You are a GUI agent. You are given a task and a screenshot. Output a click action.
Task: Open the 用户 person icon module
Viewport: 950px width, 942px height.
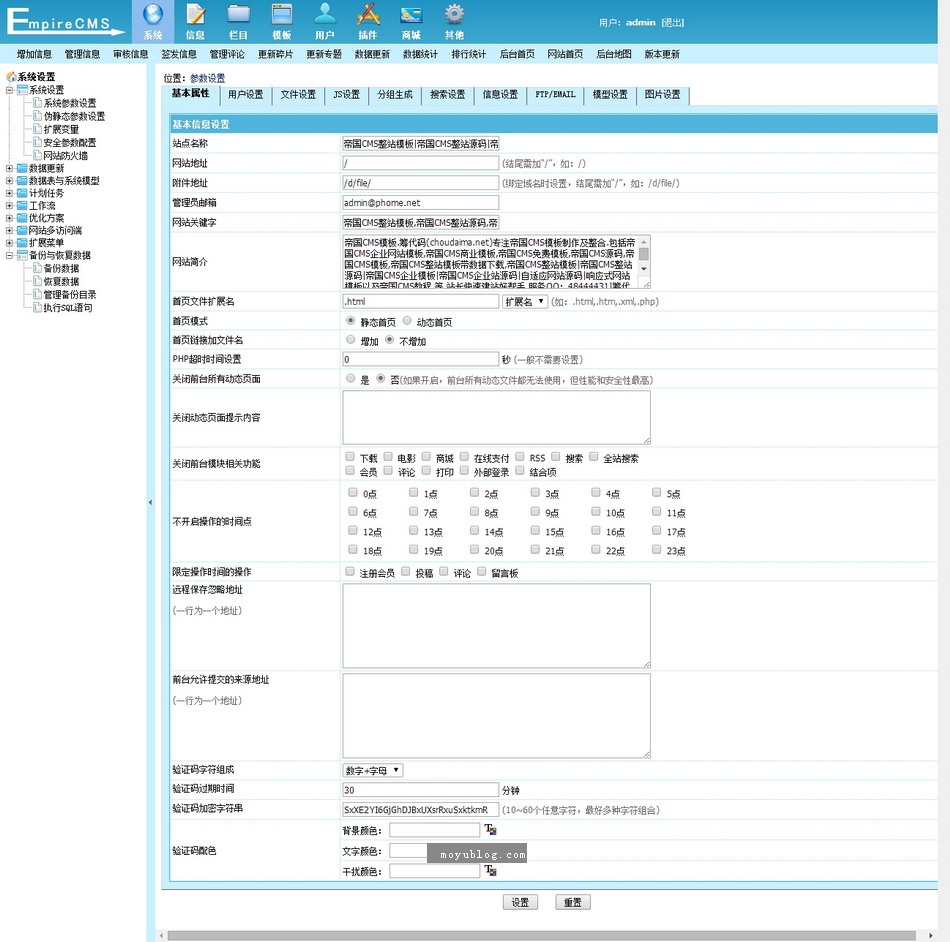point(325,21)
